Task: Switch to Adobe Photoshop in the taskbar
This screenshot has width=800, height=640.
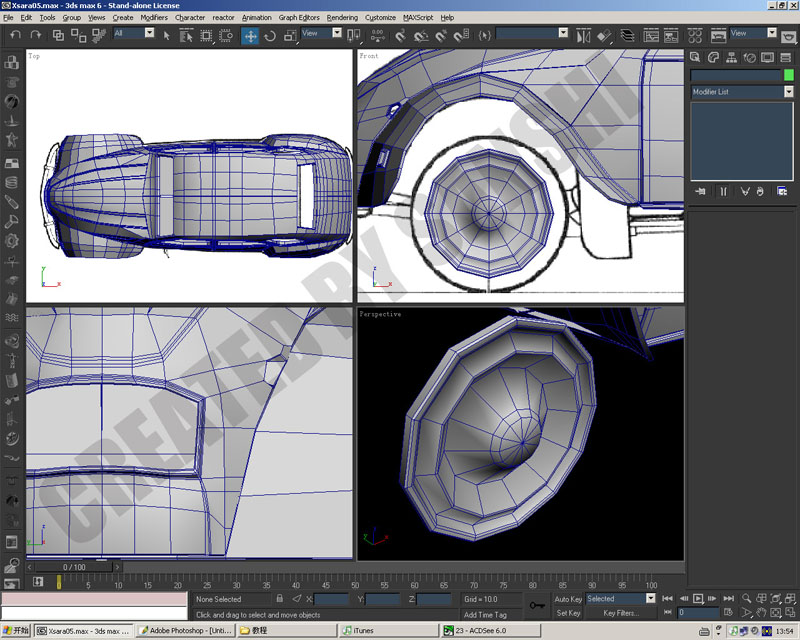Action: (x=185, y=630)
